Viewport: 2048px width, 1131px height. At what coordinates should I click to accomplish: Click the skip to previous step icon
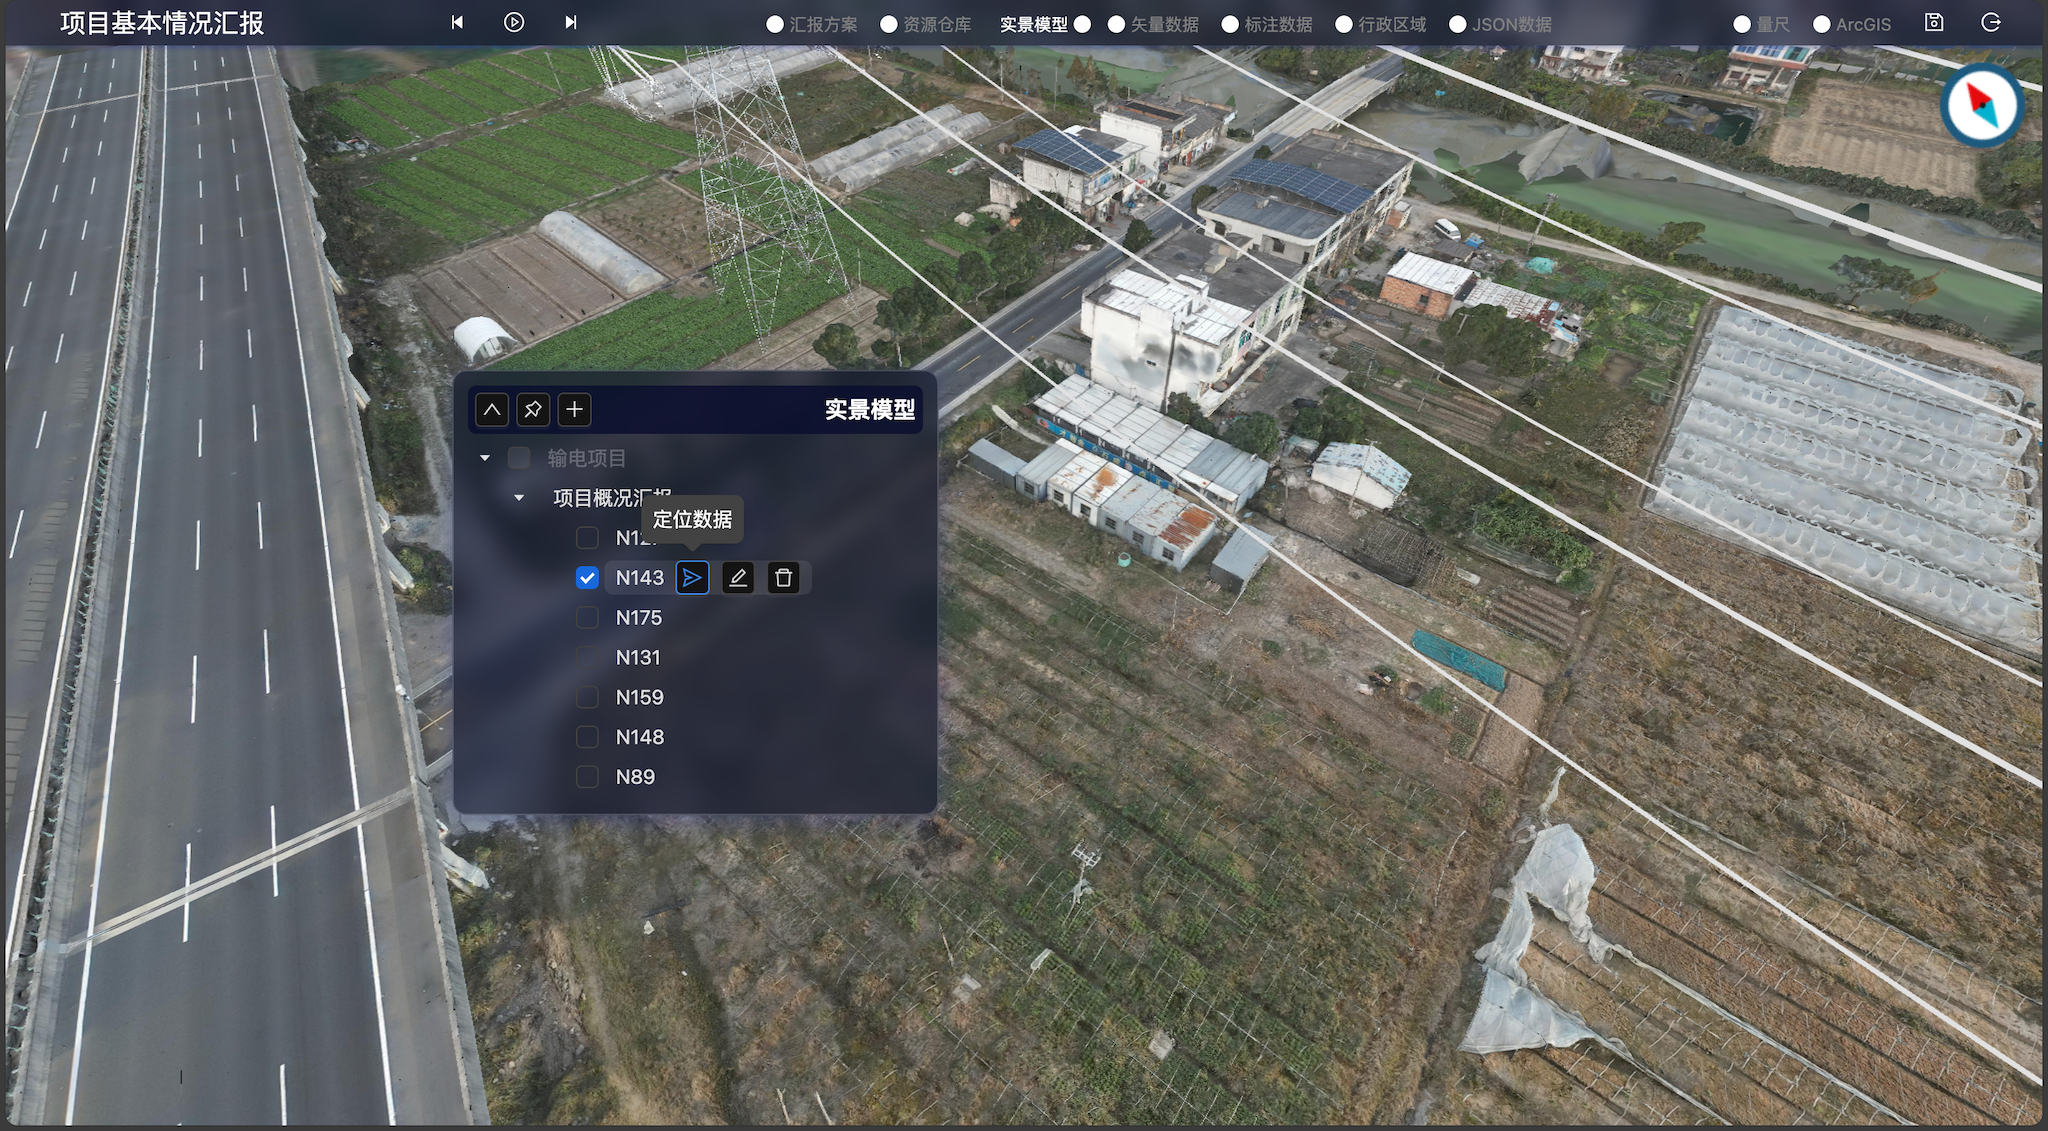457,22
